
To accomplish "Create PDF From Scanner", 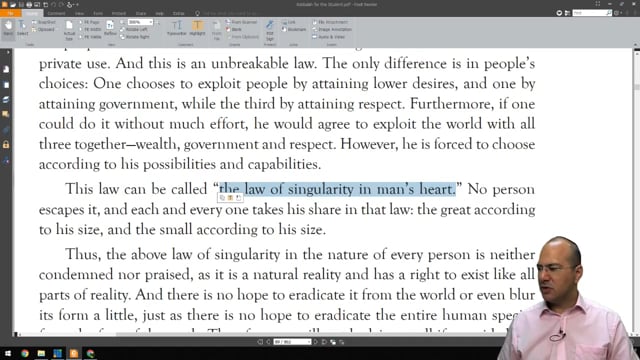I will pyautogui.click(x=242, y=22).
